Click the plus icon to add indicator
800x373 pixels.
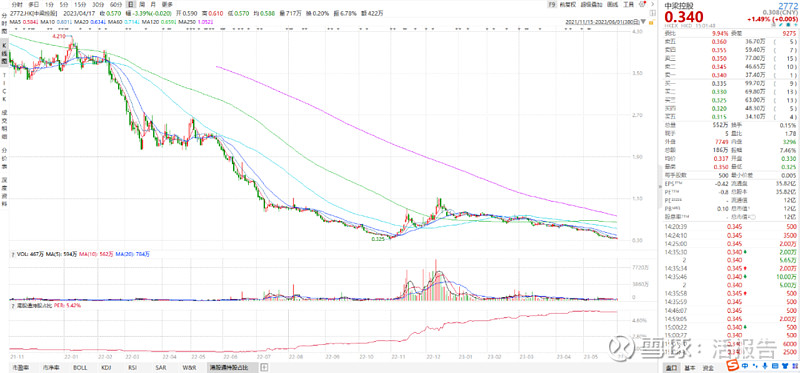pos(264,368)
